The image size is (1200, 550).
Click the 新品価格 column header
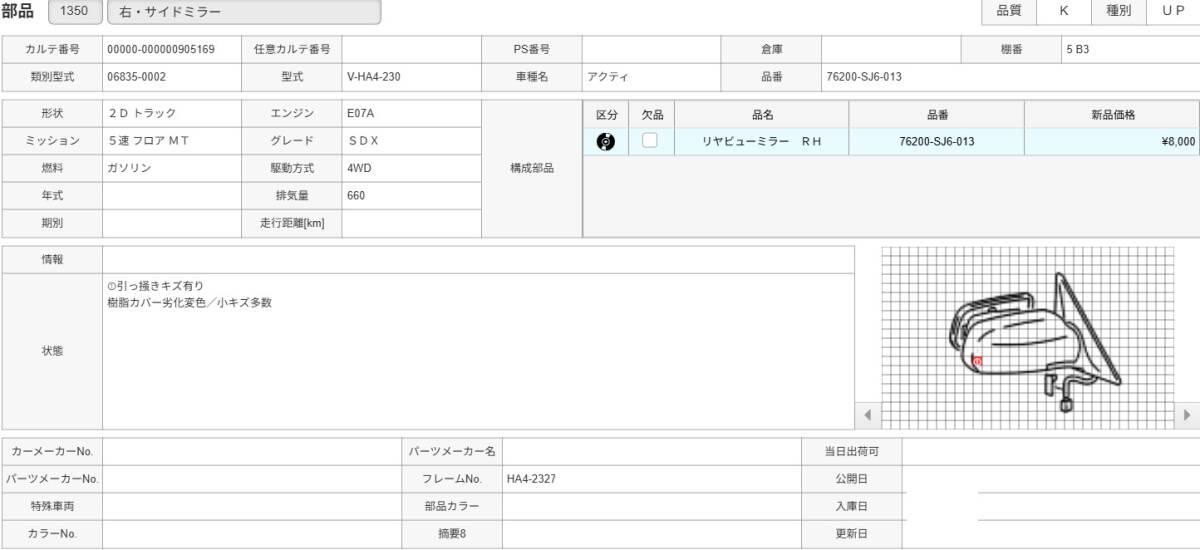coord(1112,115)
